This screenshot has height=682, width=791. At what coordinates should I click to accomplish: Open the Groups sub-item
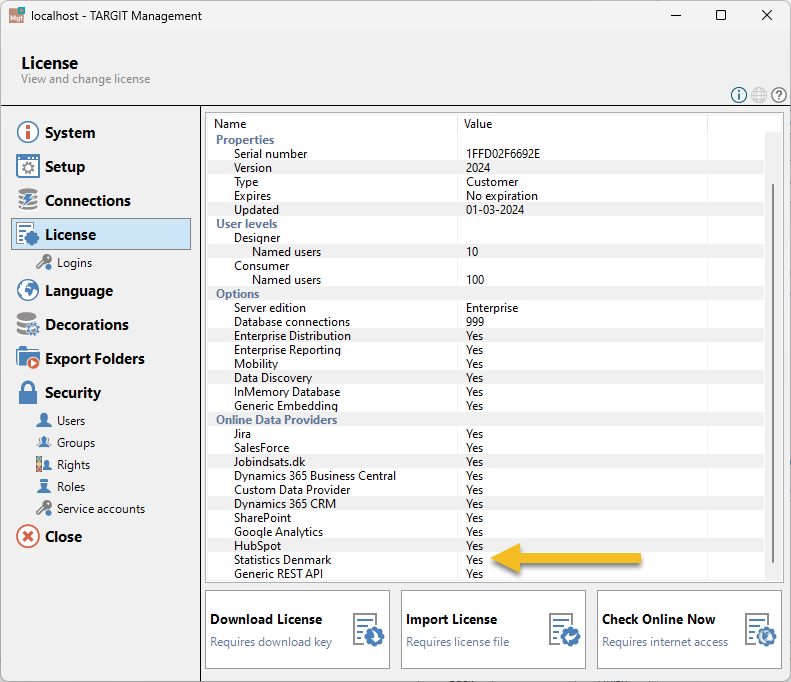click(76, 442)
